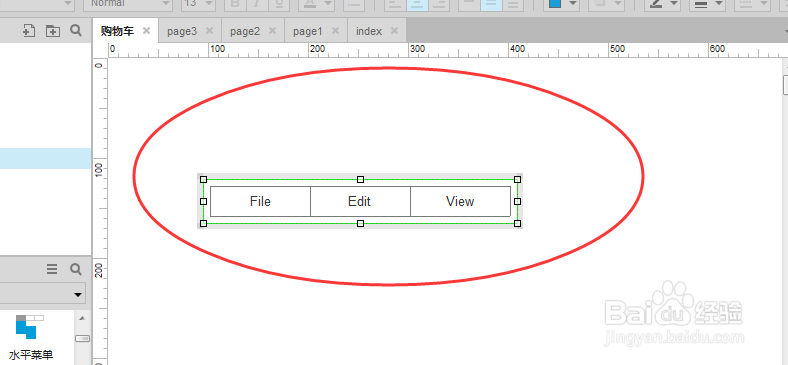This screenshot has width=788, height=365.
Task: Expand the text color dropdown arrow
Action: click(x=328, y=4)
